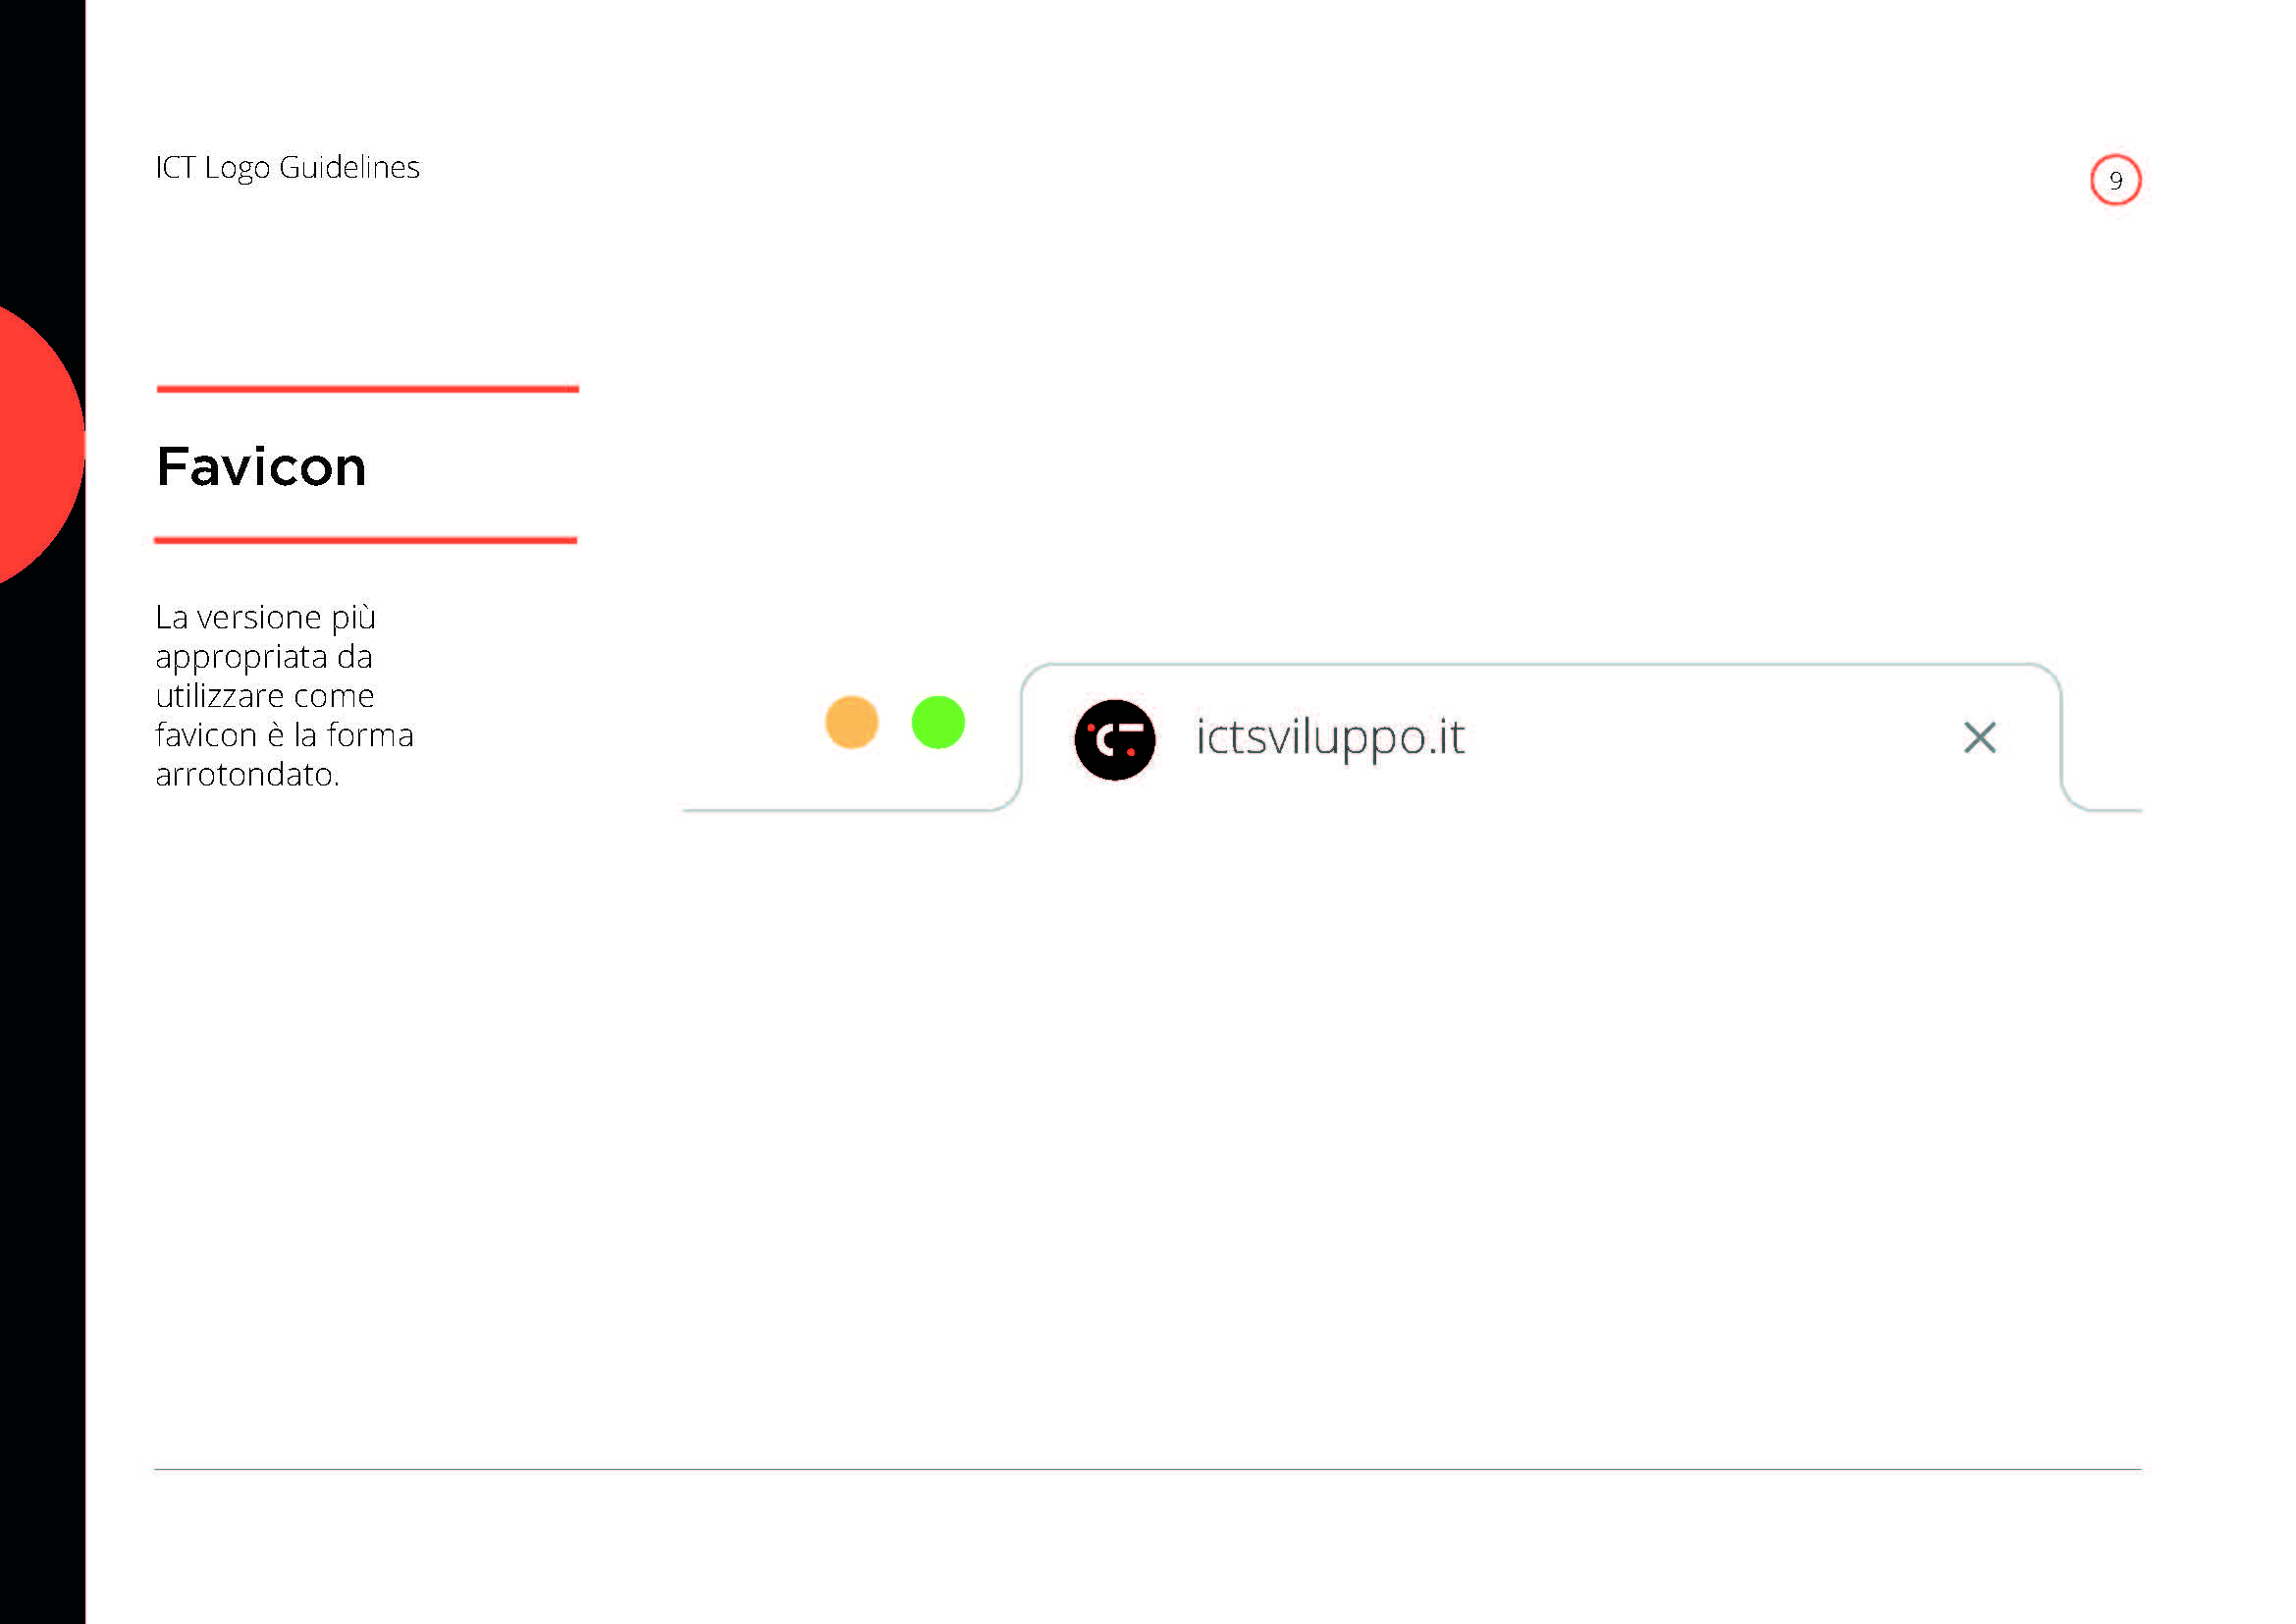Select the ictsviluppo.it tab title
Image resolution: width=2296 pixels, height=1624 pixels.
click(1330, 739)
